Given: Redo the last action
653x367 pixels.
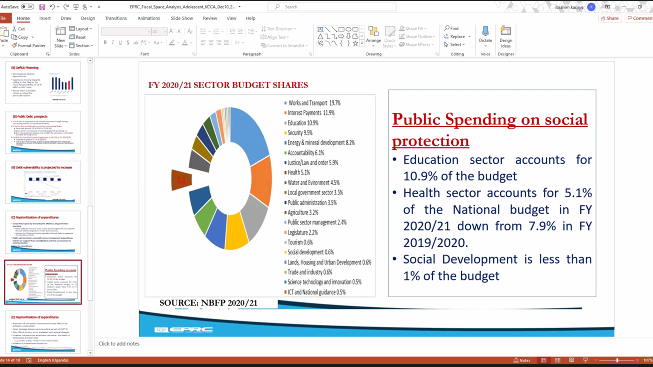Looking at the screenshot, I should (x=66, y=7).
